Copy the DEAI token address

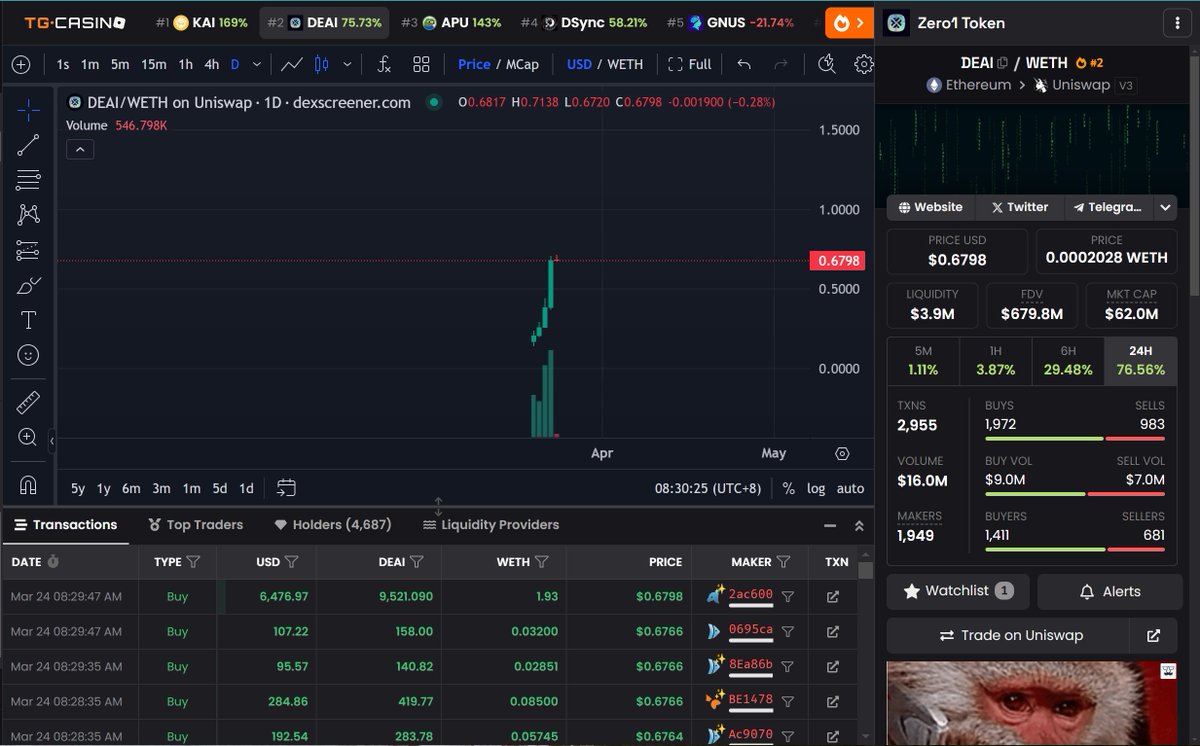click(x=1003, y=63)
